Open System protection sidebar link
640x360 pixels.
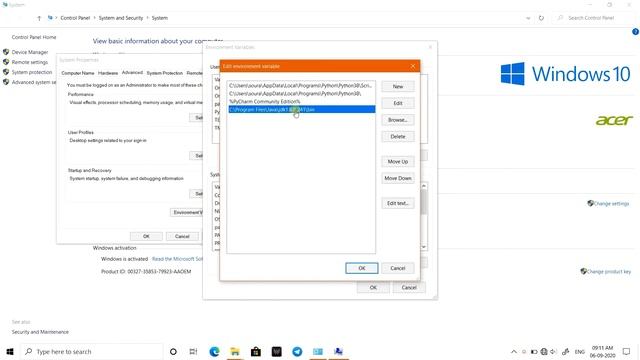tap(32, 72)
